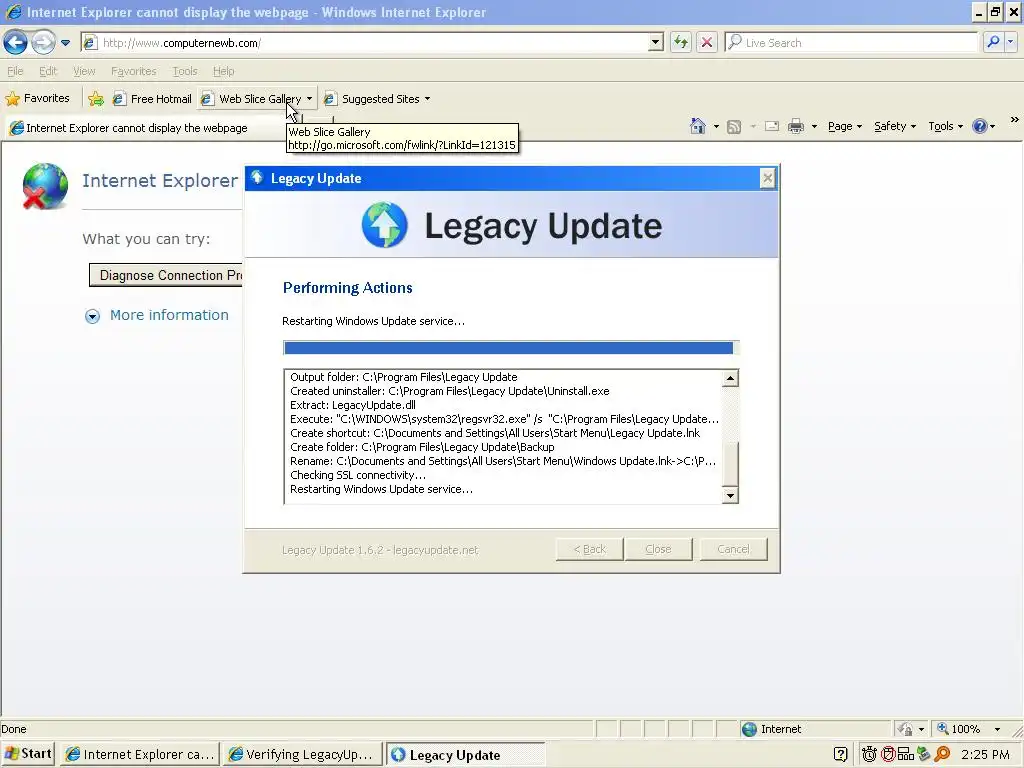Click the Refresh page icon
1024x768 pixels.
click(x=680, y=42)
